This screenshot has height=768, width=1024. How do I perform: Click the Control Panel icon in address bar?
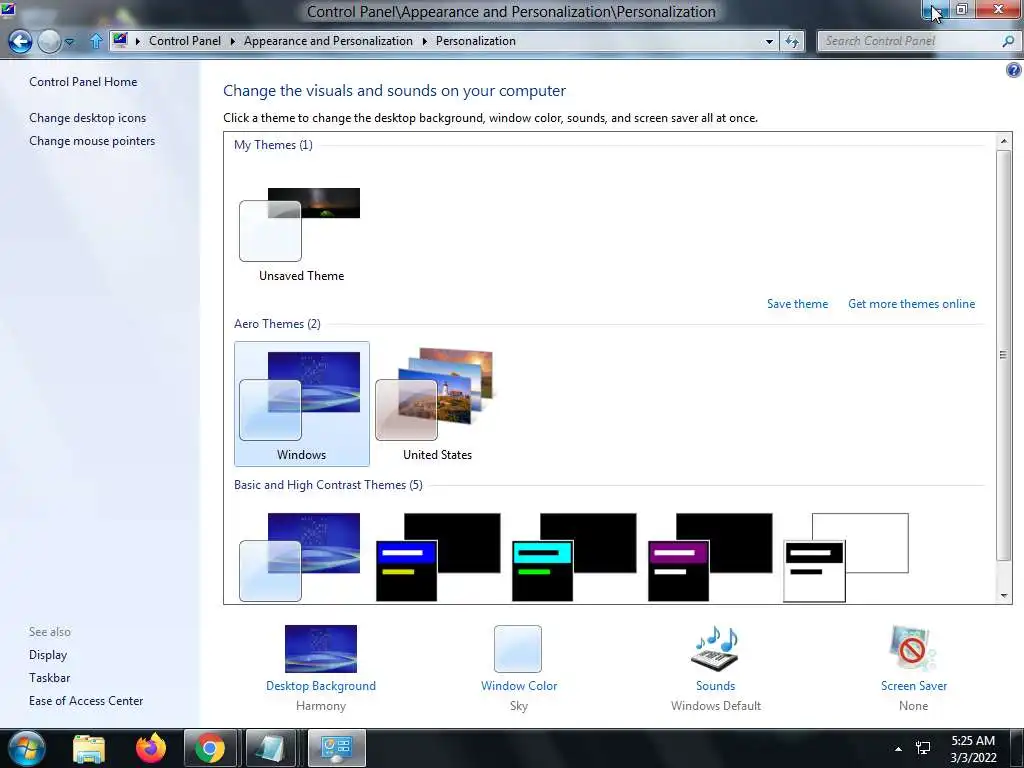click(120, 40)
